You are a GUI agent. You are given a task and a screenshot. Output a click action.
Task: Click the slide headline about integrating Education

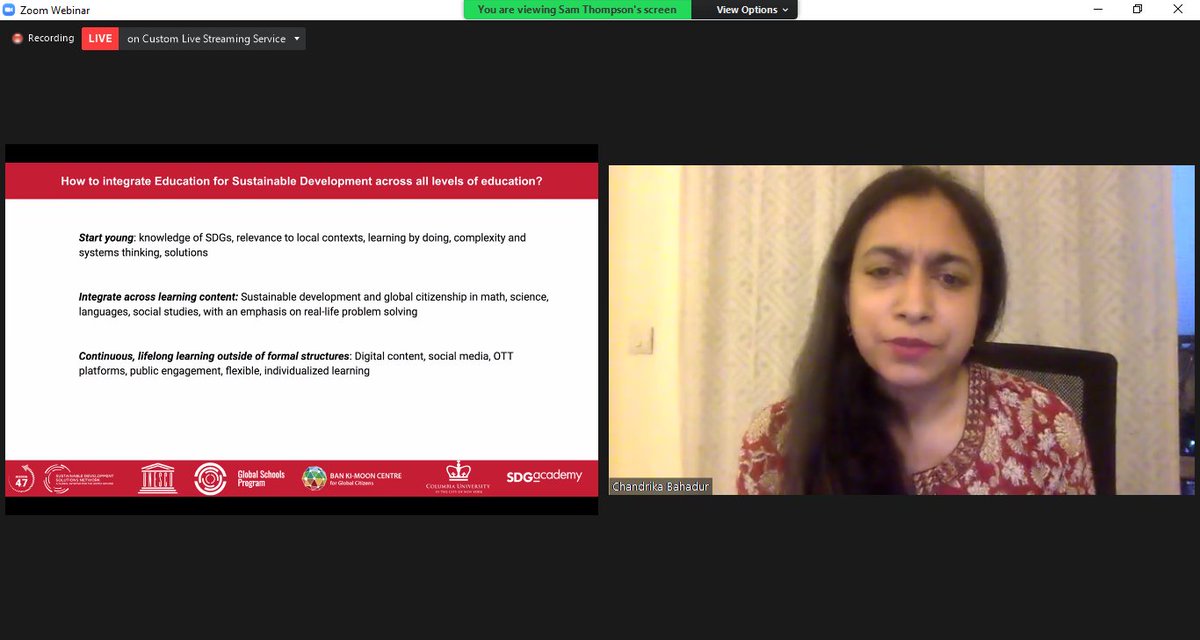(x=302, y=181)
